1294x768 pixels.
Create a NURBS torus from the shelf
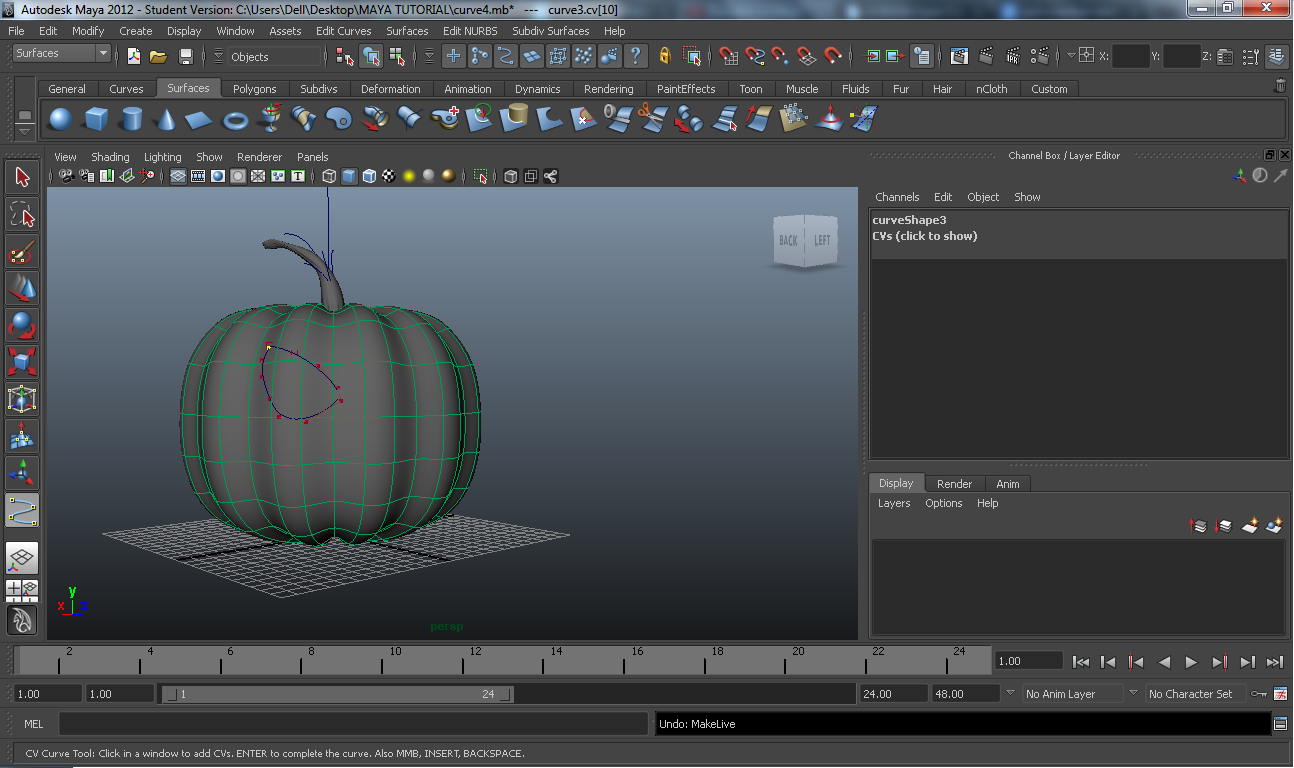[235, 120]
